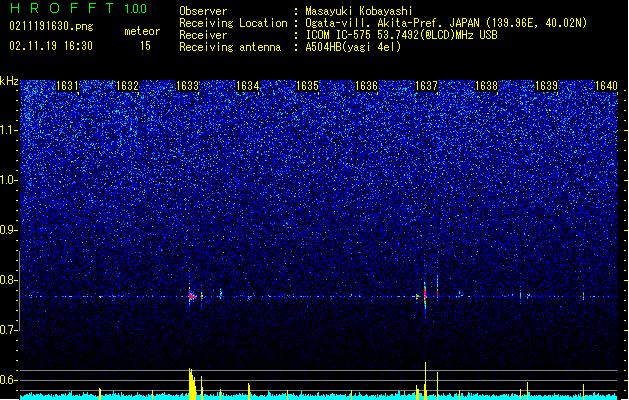The height and width of the screenshot is (400, 629).
Task: Click time marker 1634
Action: 248,86
